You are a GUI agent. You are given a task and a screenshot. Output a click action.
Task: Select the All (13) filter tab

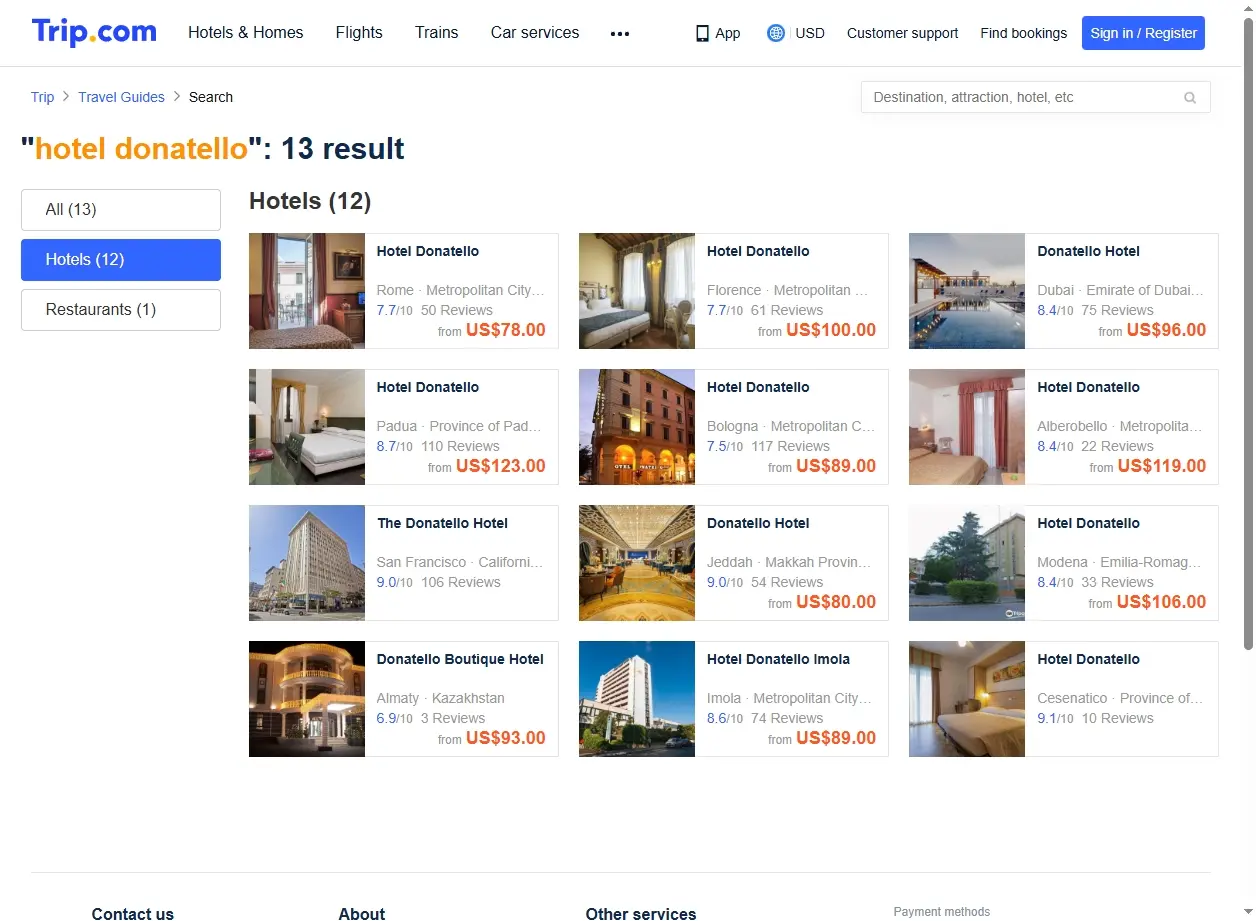(x=121, y=210)
